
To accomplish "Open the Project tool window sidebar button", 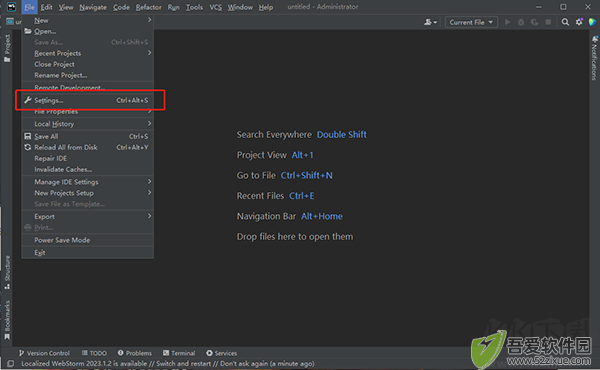I will tap(7, 48).
